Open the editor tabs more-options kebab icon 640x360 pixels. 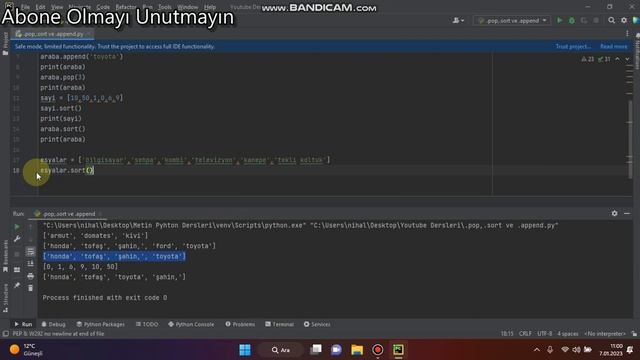coord(627,34)
